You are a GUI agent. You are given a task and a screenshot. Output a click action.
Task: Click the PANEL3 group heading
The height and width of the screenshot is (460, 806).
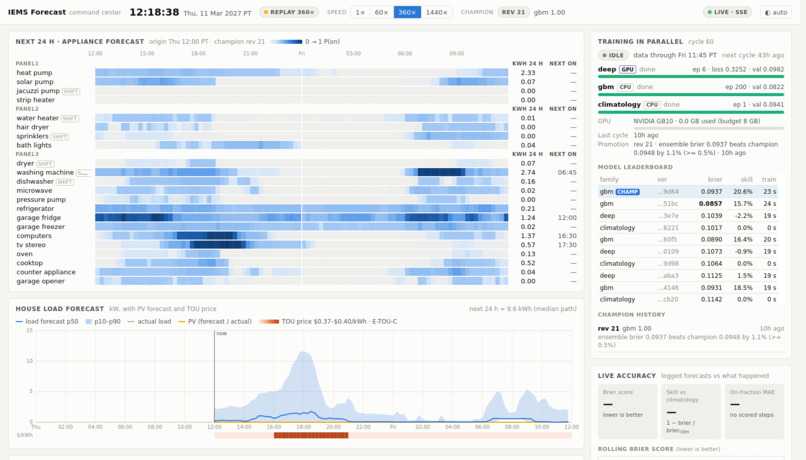point(27,154)
